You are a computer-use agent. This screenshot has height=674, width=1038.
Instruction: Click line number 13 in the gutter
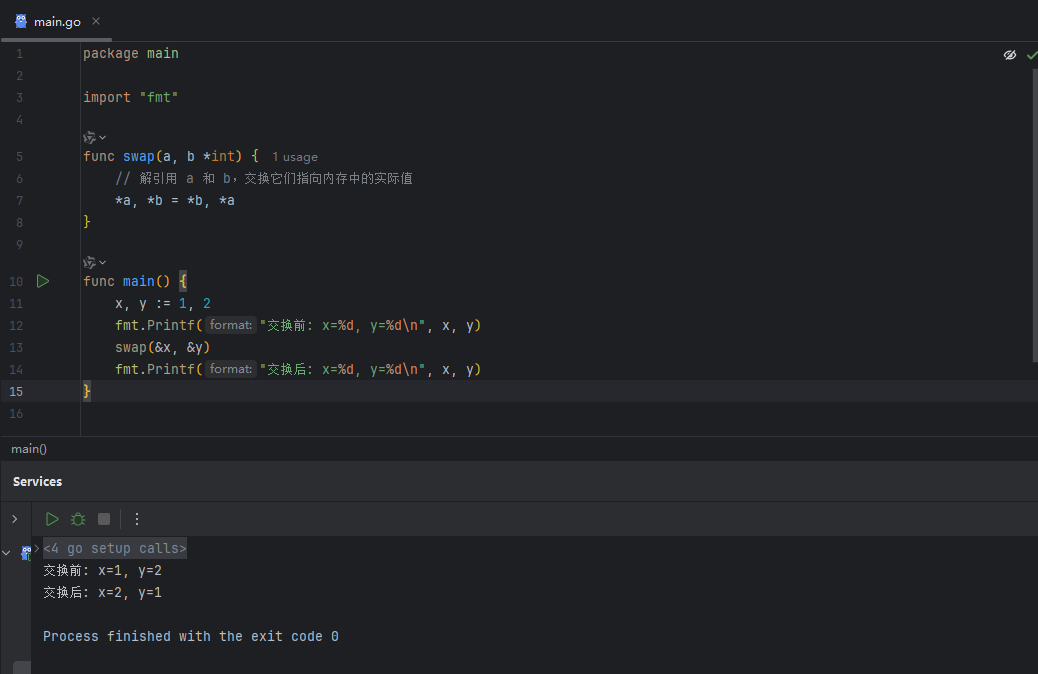[16, 348]
